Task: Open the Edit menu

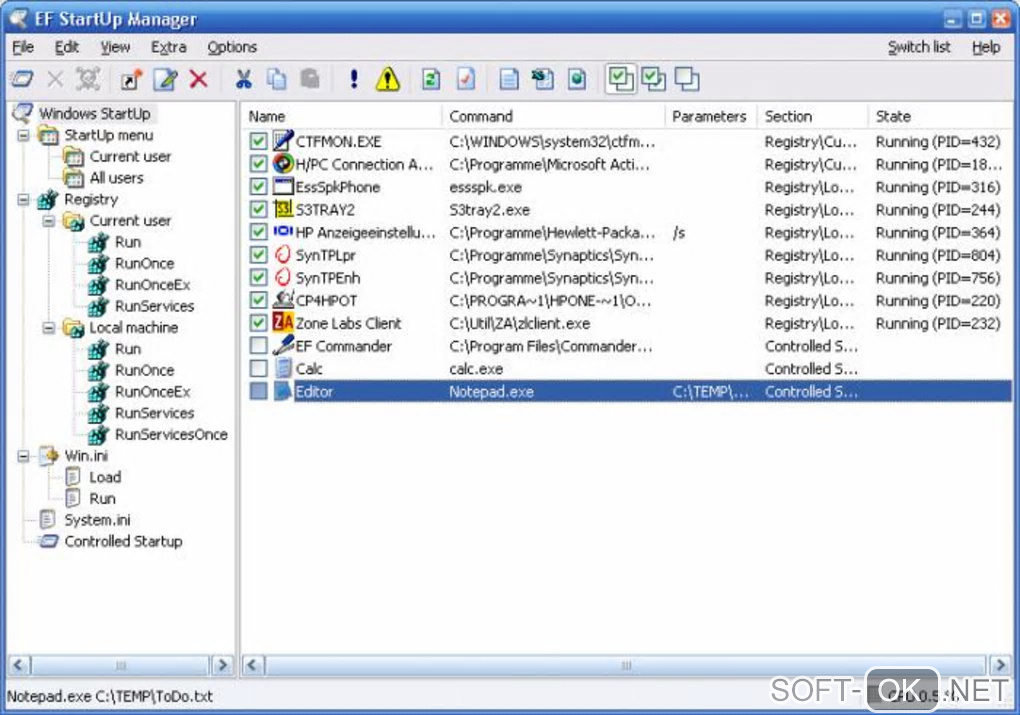Action: (x=66, y=47)
